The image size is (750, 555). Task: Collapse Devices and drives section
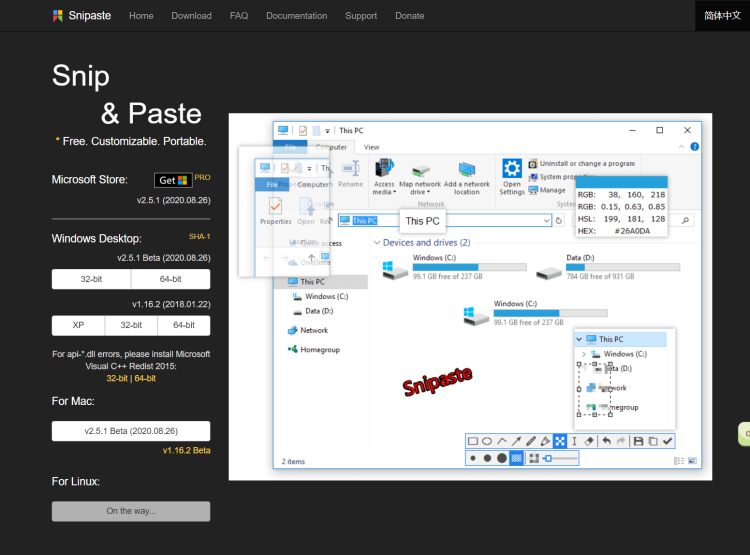(x=377, y=243)
